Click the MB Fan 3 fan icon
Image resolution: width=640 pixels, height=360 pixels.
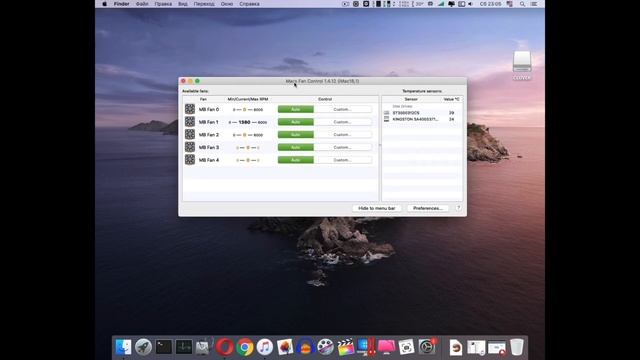click(x=190, y=147)
